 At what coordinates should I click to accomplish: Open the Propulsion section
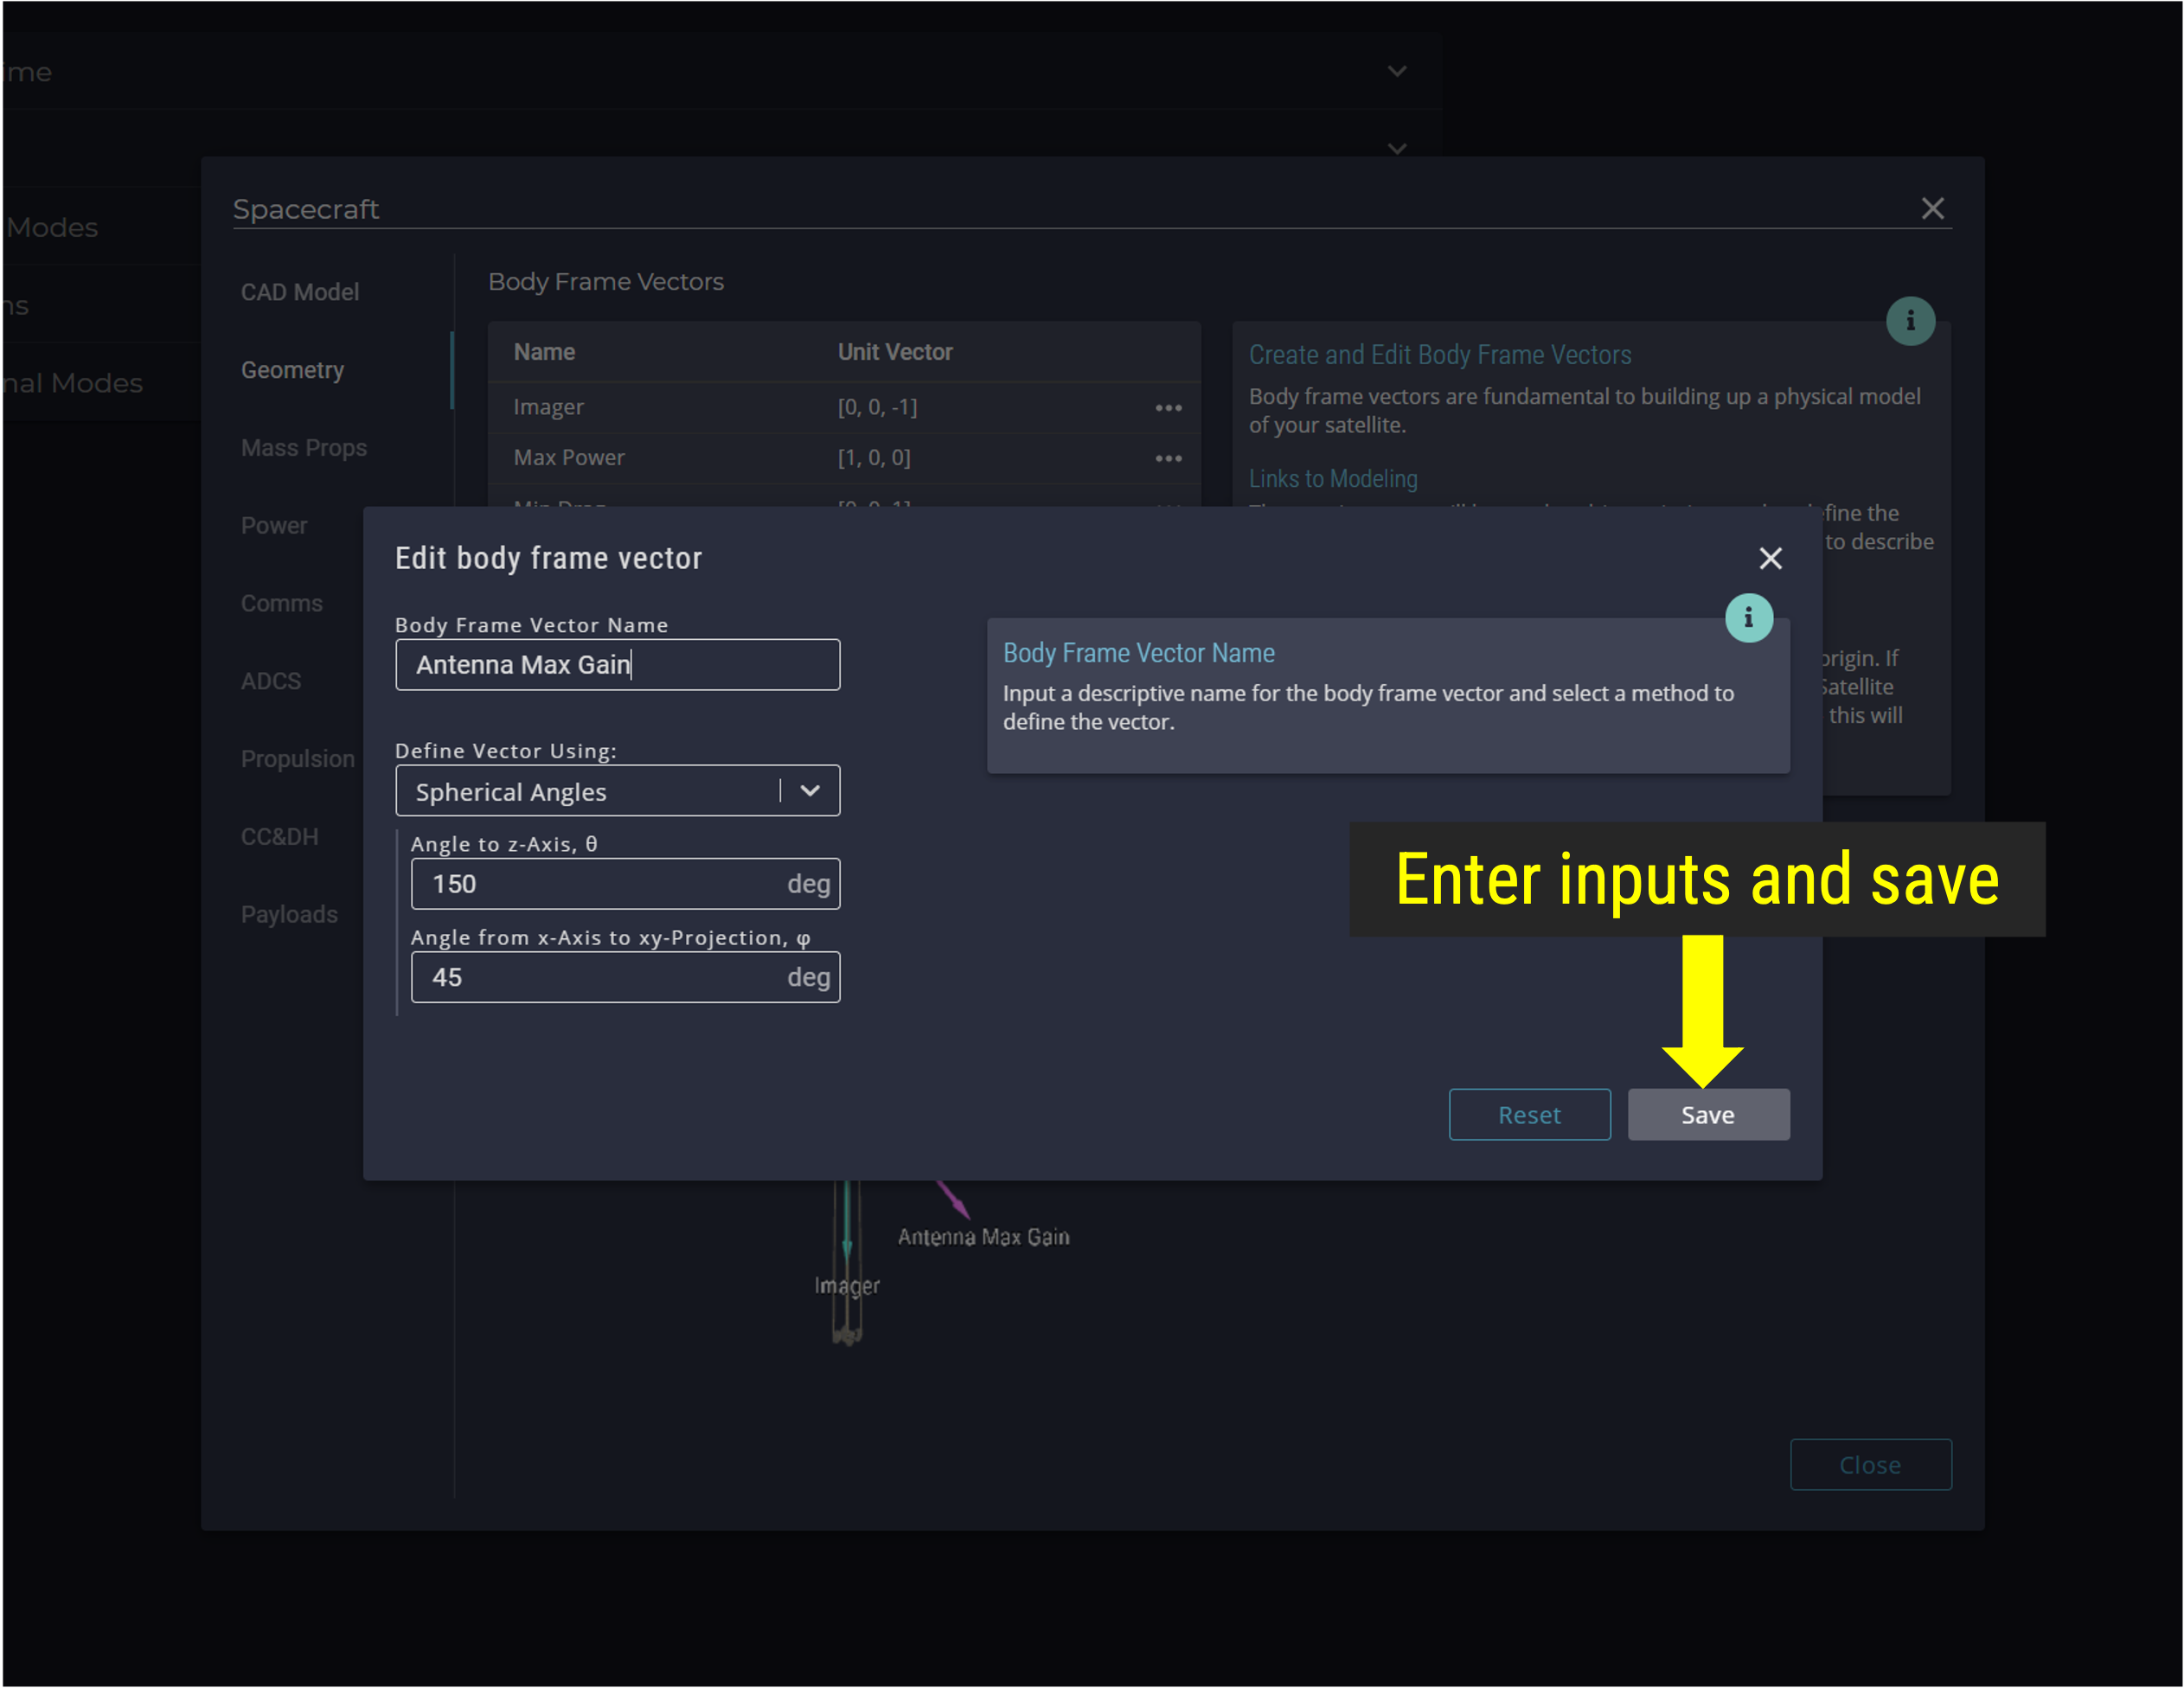pyautogui.click(x=297, y=759)
